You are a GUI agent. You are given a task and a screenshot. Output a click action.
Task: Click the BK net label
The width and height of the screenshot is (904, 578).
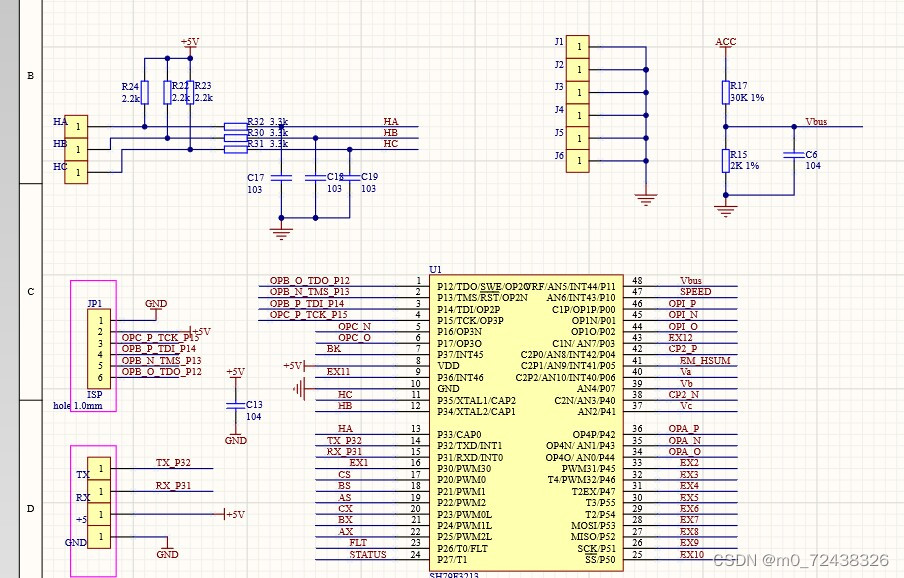point(334,349)
